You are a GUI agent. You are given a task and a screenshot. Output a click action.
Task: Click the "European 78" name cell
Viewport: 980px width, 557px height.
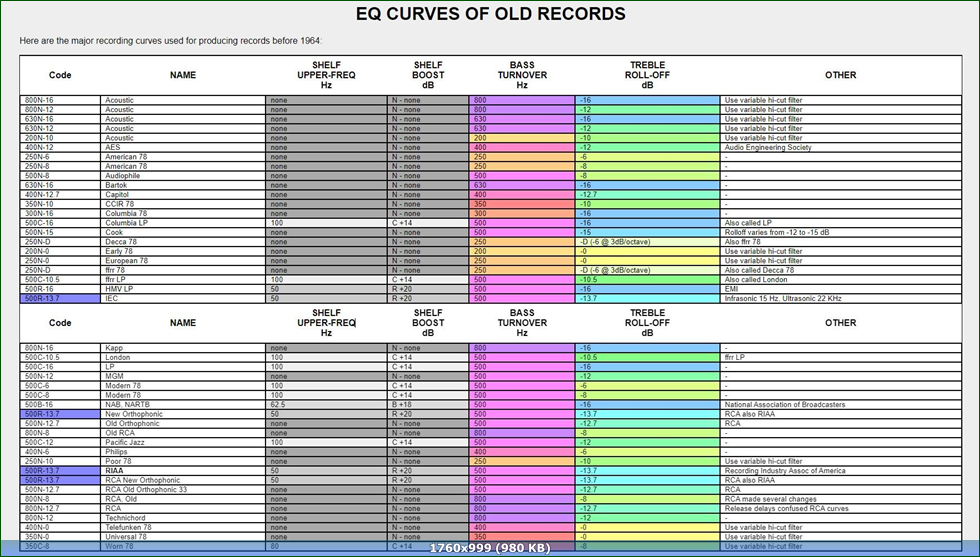(182, 261)
